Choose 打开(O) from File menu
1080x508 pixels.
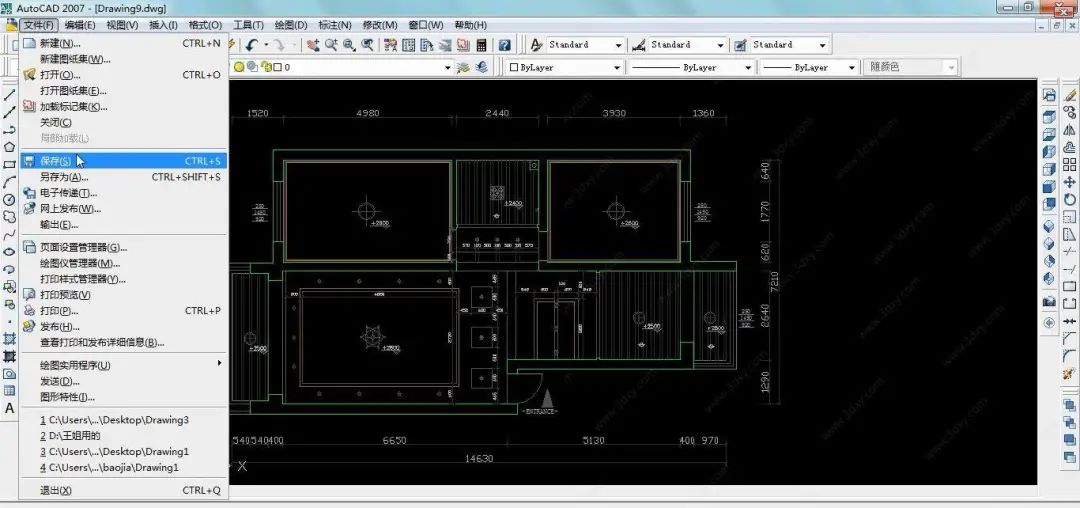(x=124, y=75)
